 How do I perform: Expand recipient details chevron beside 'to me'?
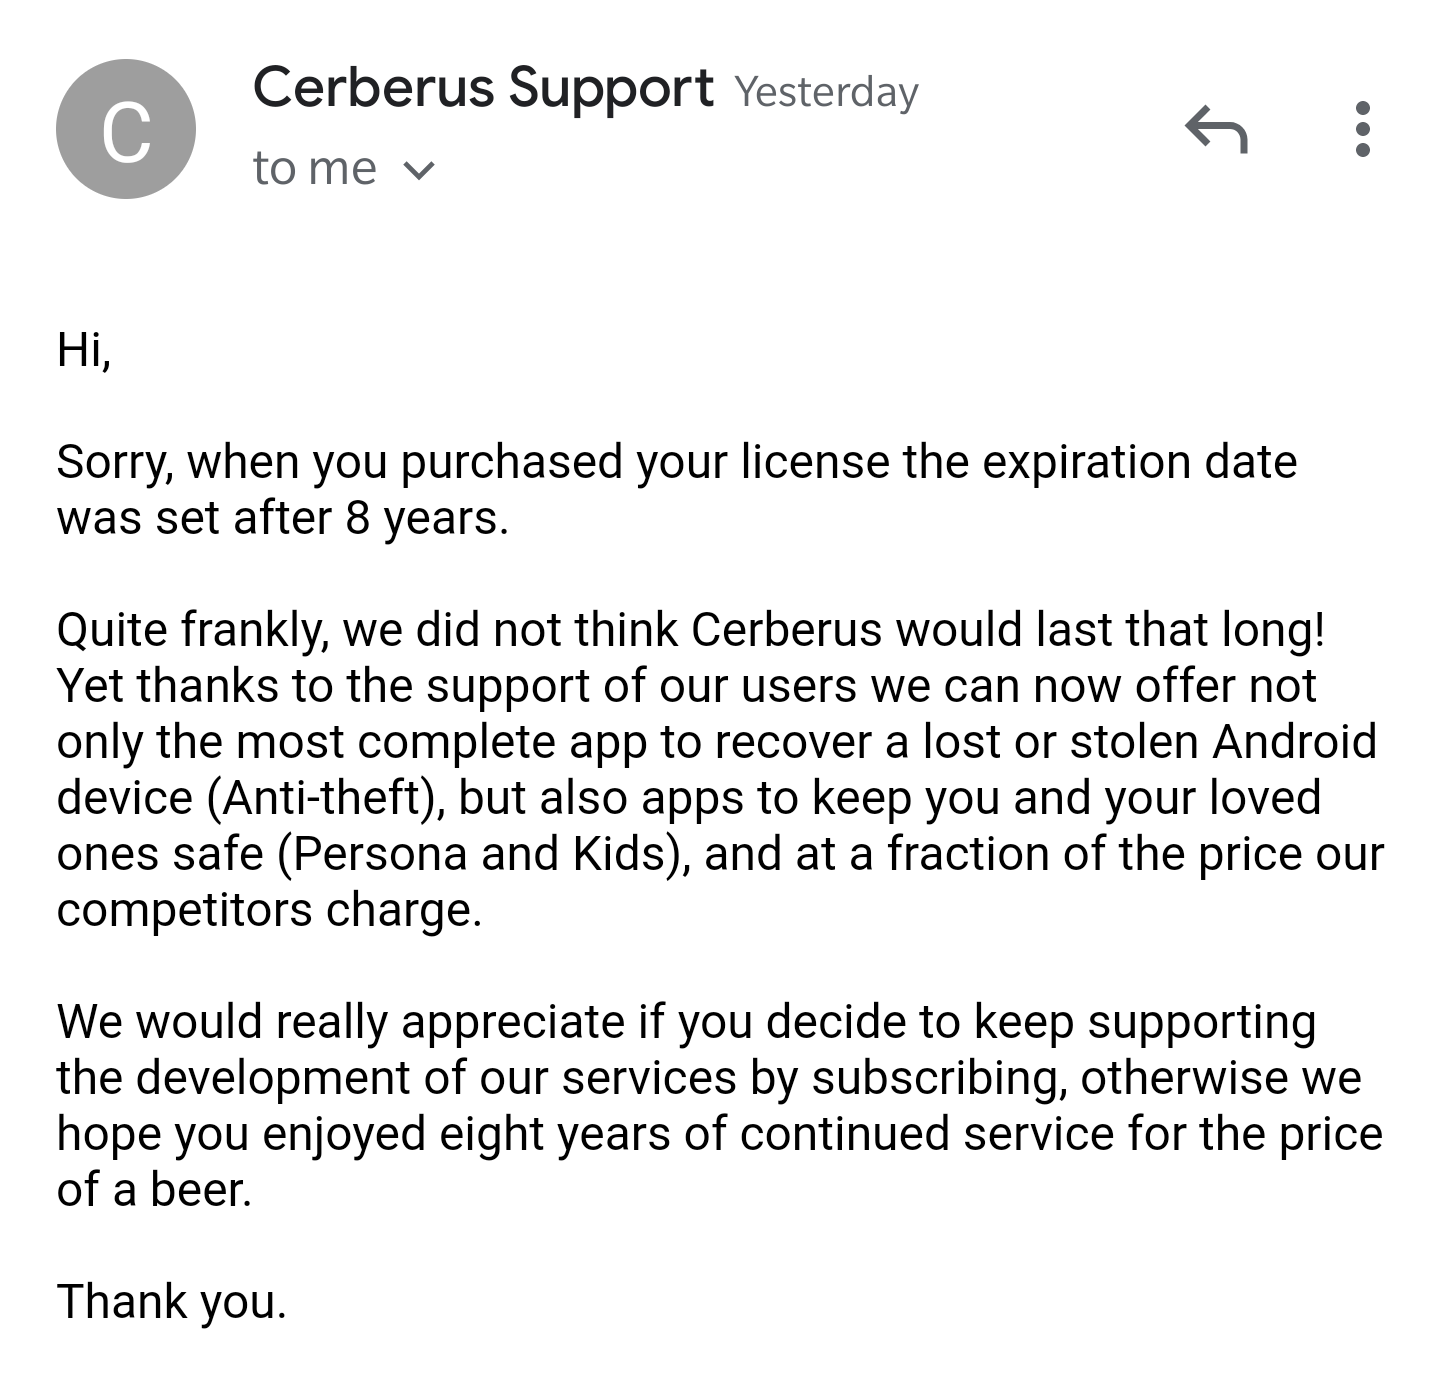(x=420, y=171)
